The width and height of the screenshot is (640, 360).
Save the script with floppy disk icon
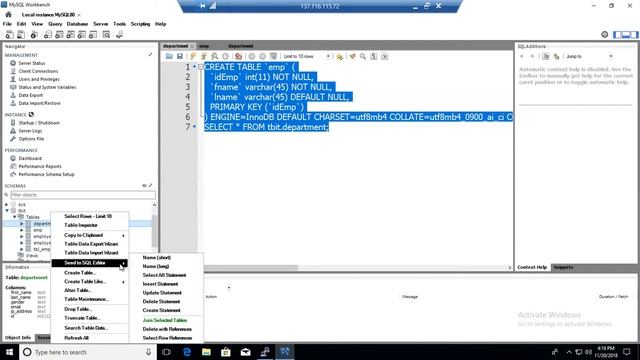pos(180,56)
